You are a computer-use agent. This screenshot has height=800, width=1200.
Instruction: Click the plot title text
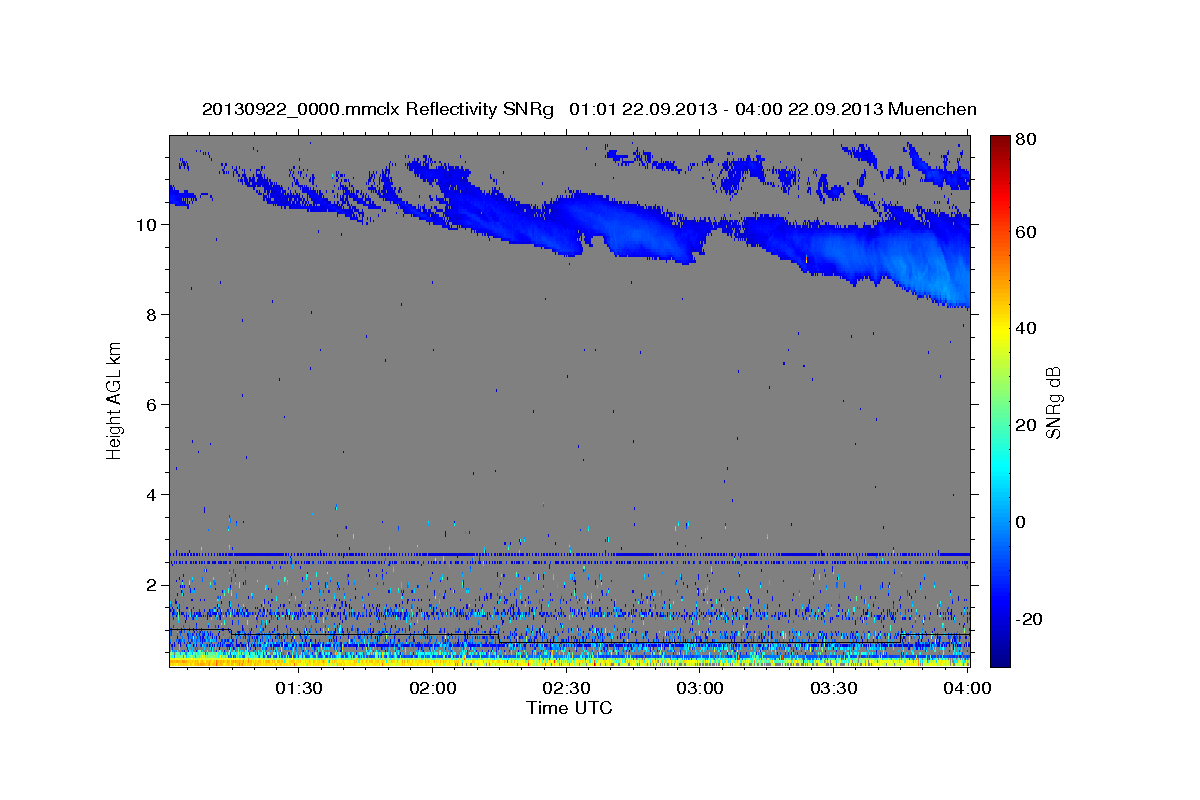coord(589,109)
